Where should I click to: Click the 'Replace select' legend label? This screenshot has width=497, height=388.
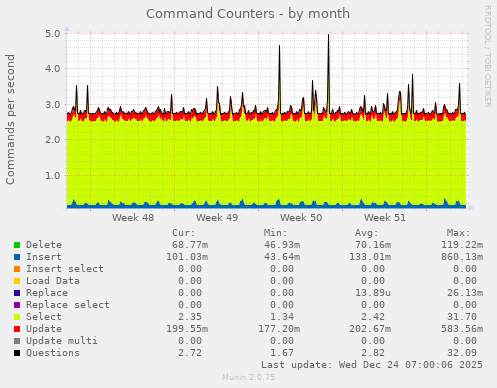pyautogui.click(x=68, y=305)
